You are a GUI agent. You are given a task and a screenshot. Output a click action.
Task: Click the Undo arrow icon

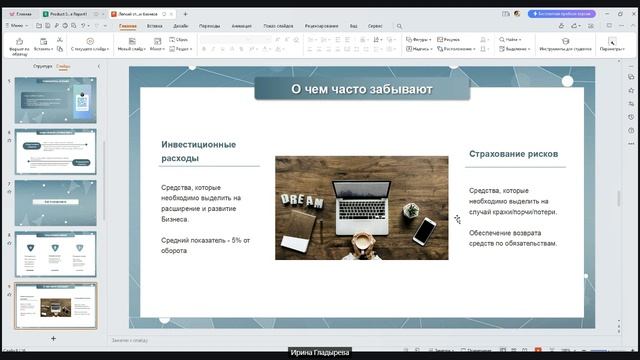click(83, 26)
